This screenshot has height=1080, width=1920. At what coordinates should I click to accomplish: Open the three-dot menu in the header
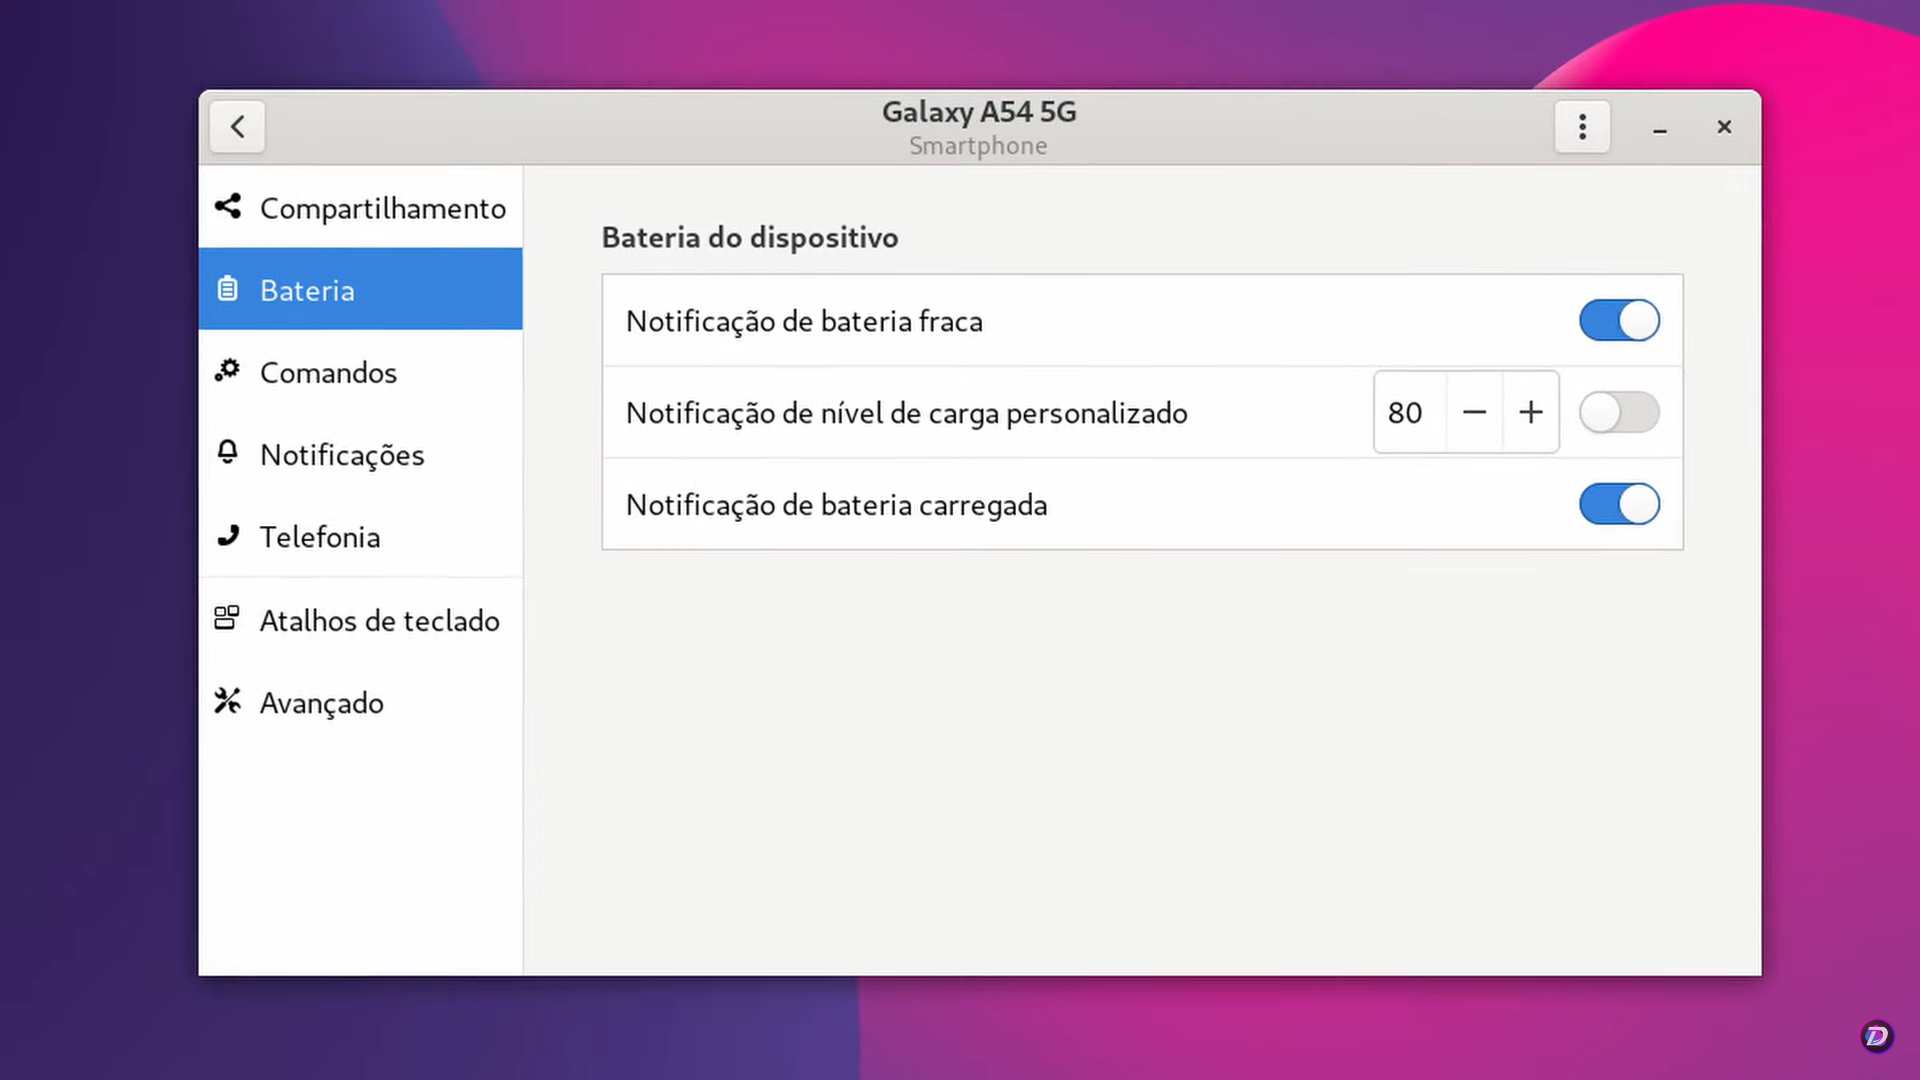1581,127
